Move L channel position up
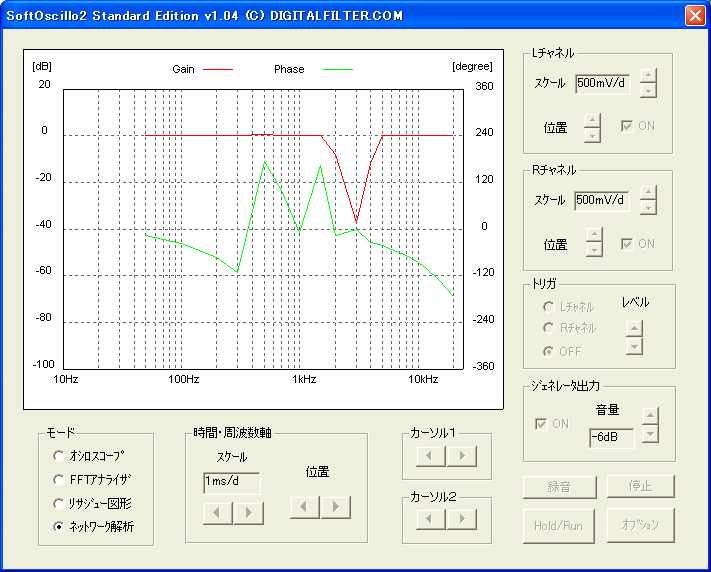 592,120
